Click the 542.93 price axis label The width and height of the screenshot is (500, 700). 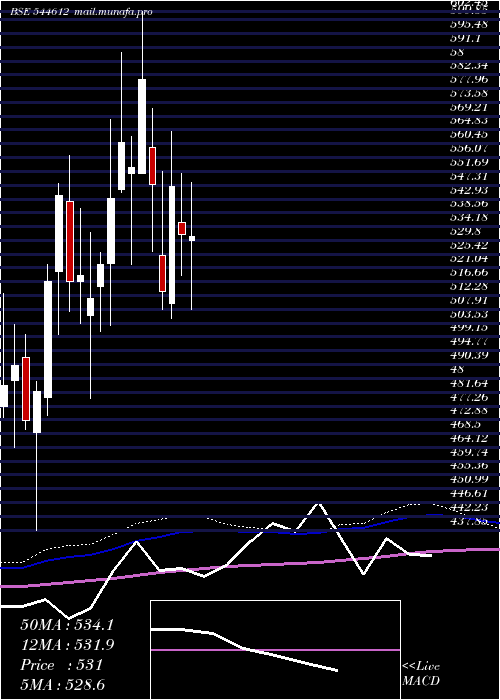coord(468,190)
